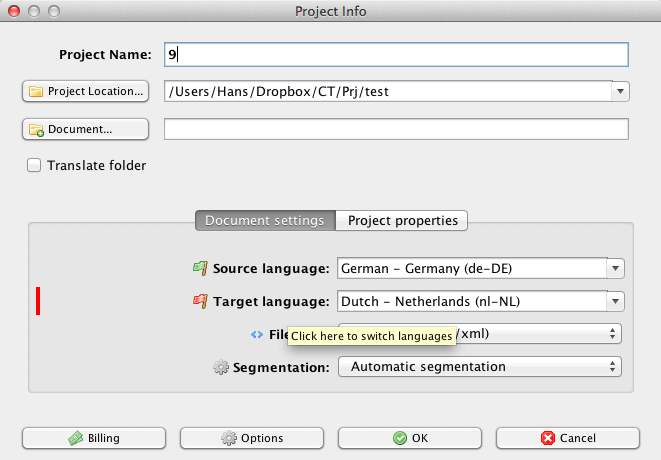Enable the Translate folder checkbox

point(34,165)
